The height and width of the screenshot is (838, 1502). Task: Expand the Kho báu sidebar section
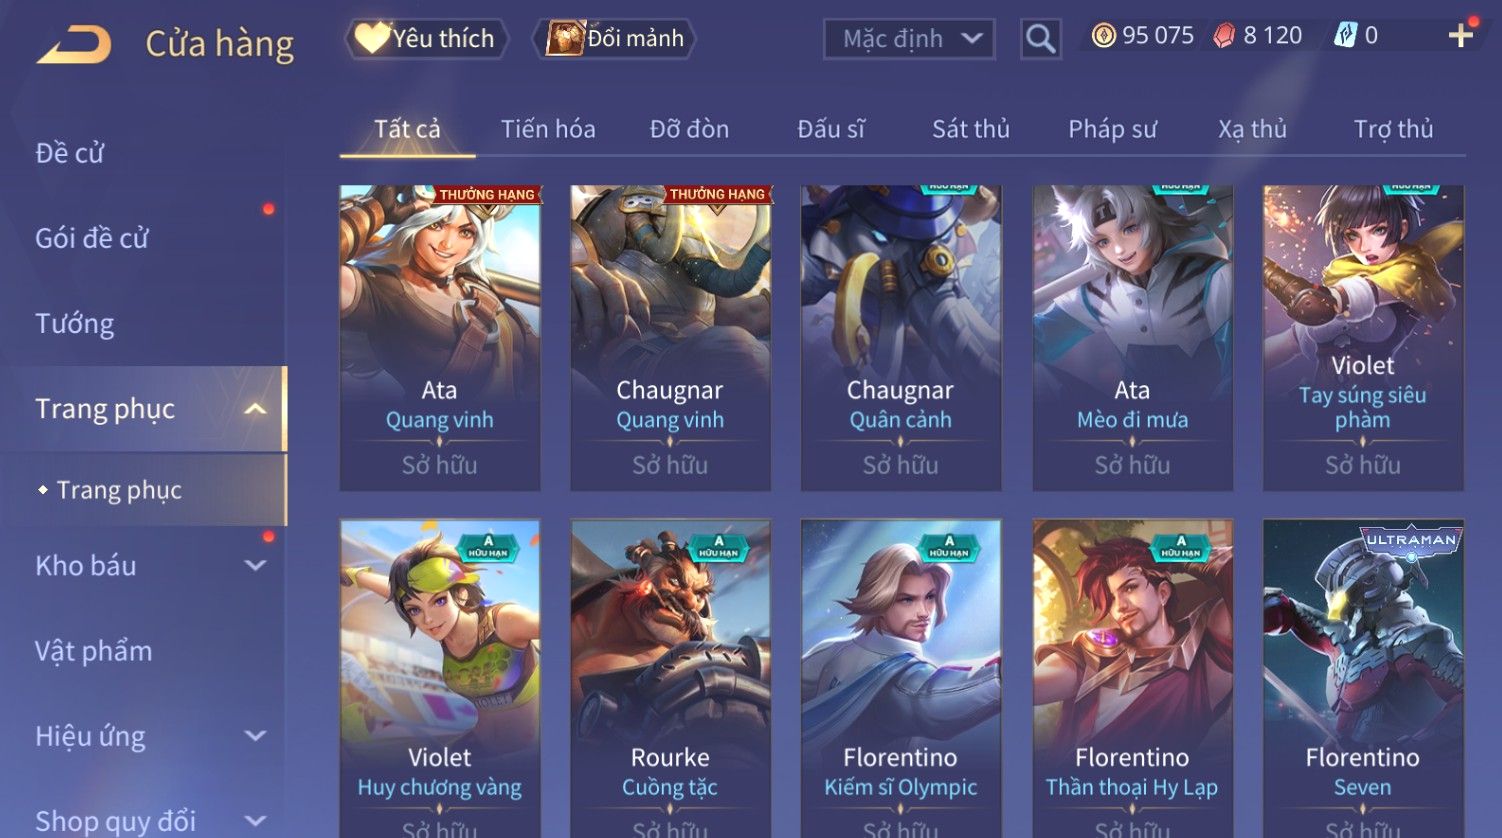point(256,565)
